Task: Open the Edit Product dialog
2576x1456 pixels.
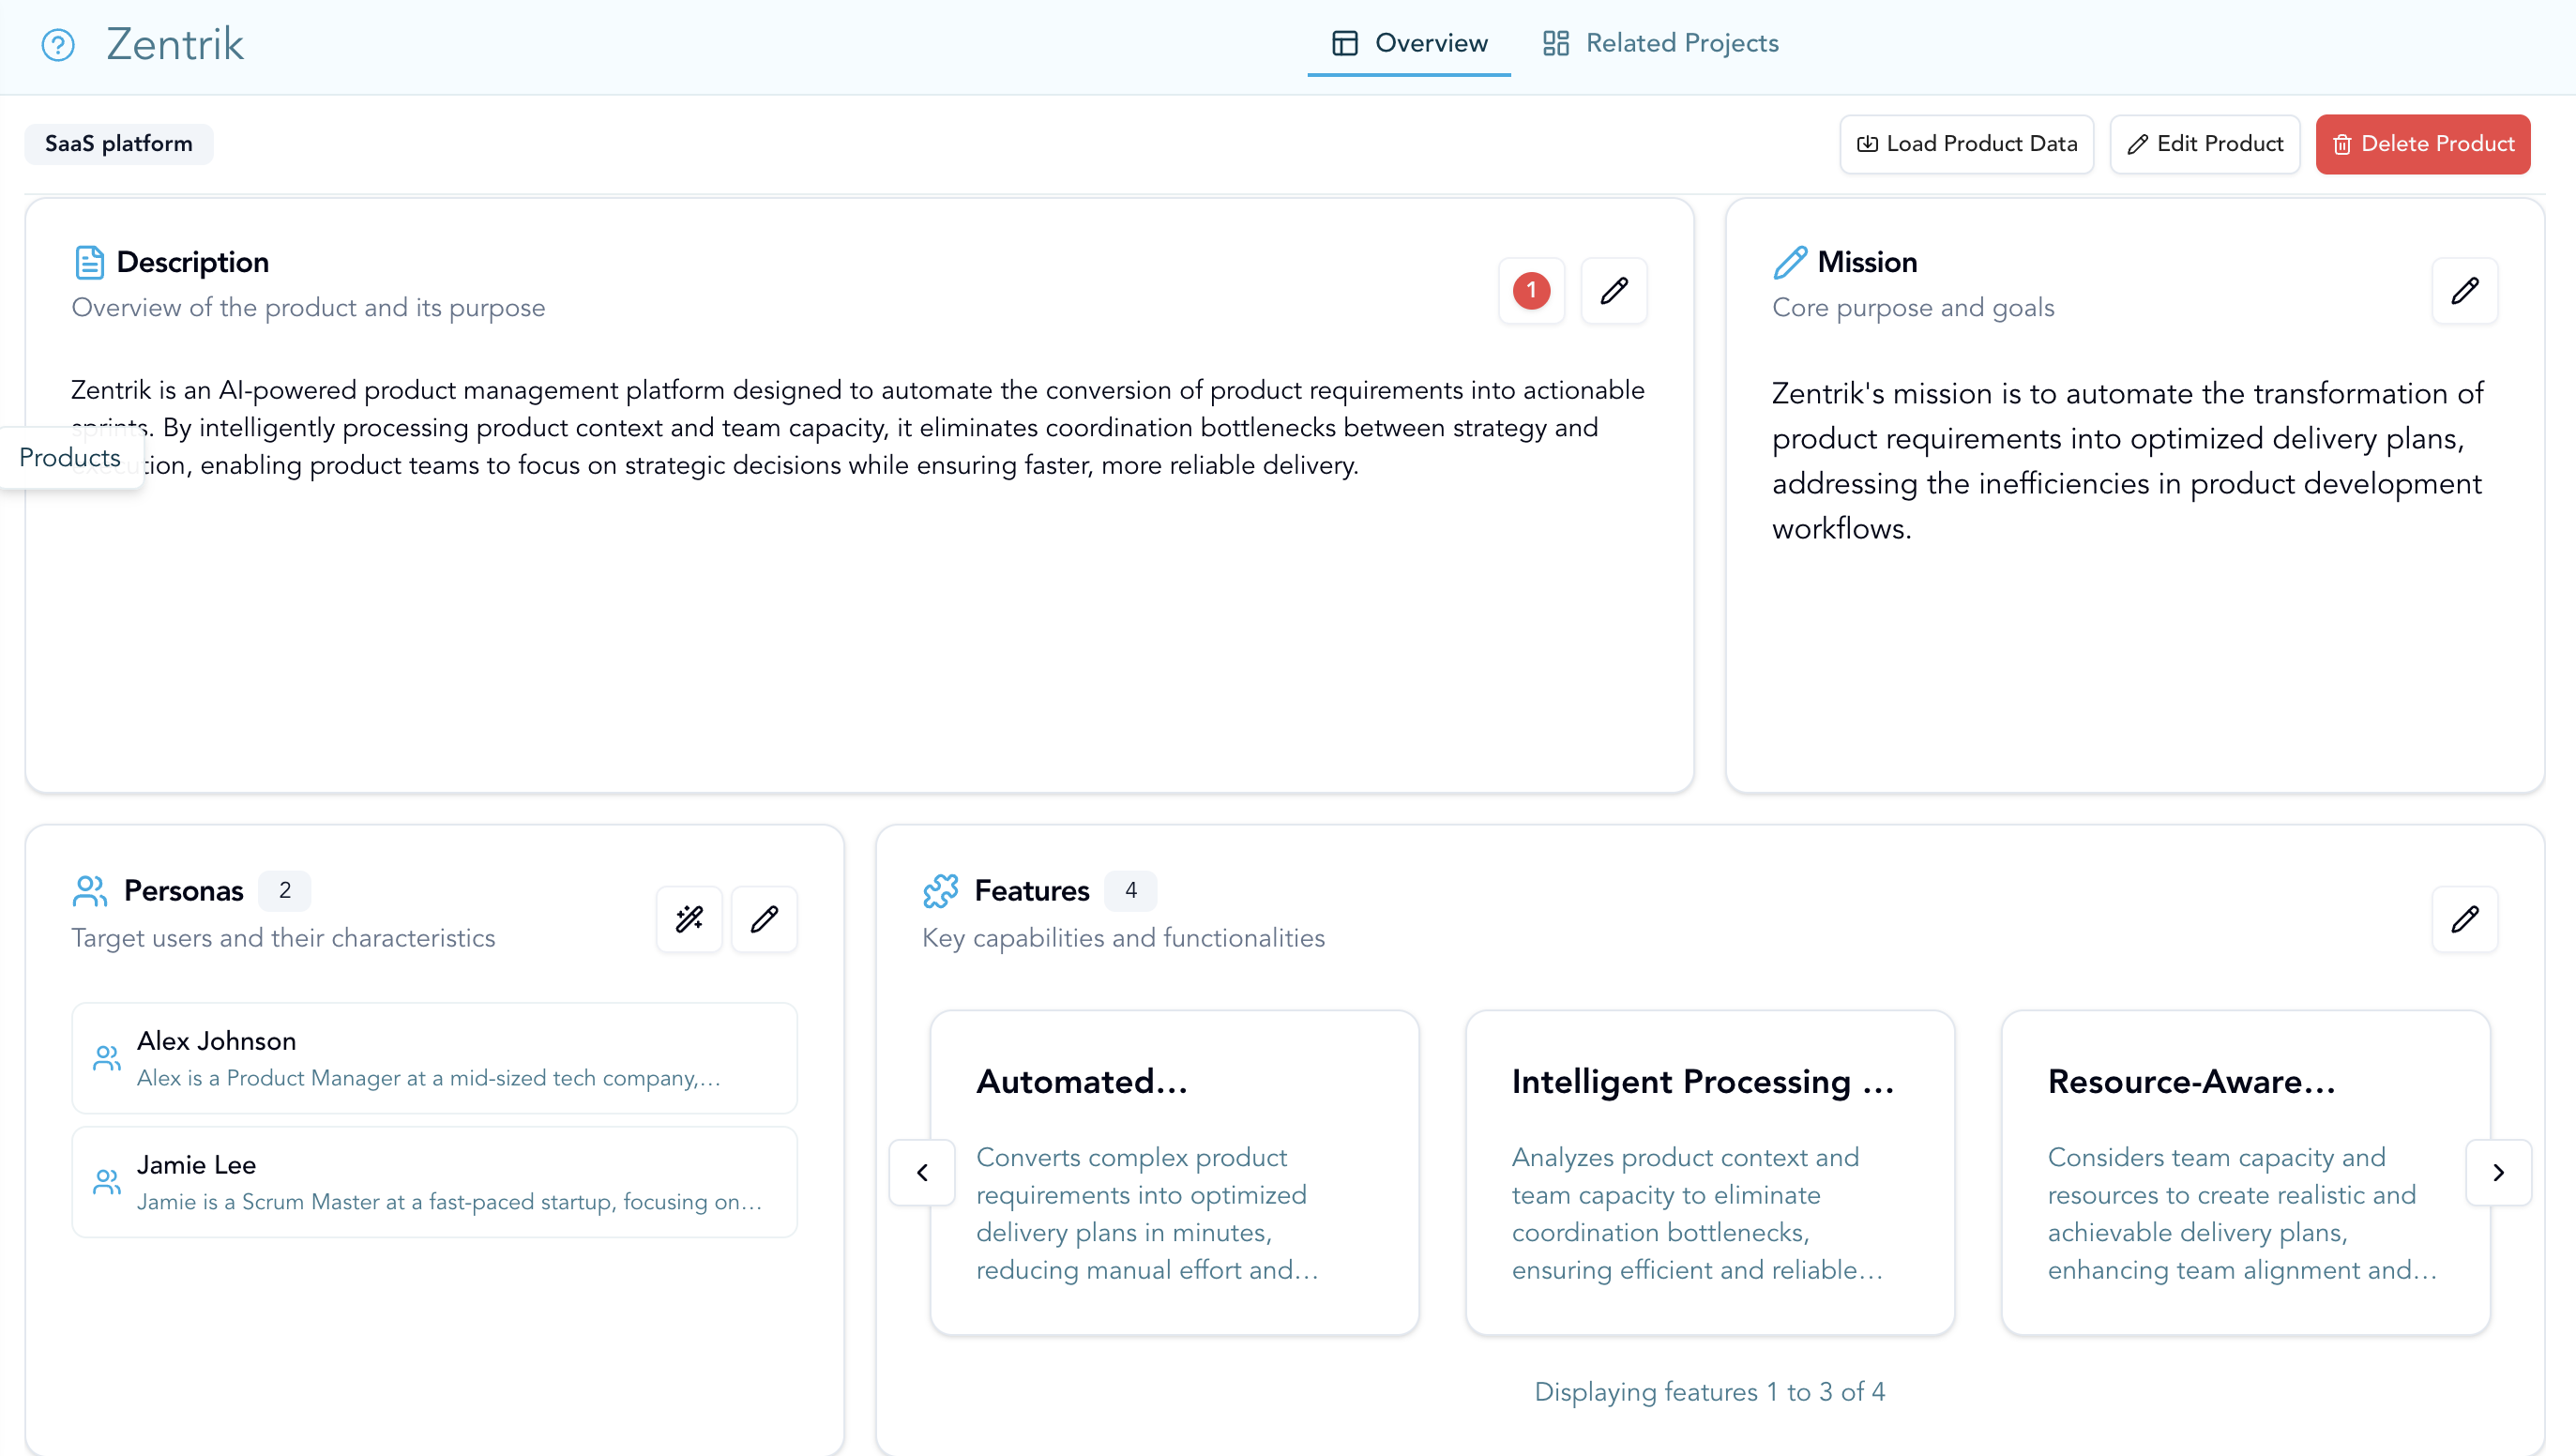Action: tap(2204, 143)
